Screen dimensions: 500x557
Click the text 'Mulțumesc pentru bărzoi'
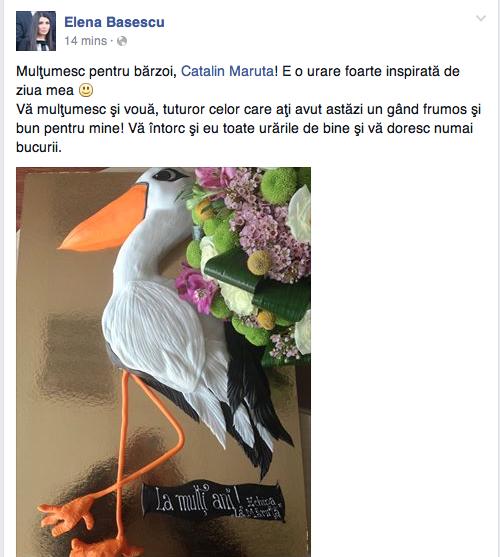point(96,71)
